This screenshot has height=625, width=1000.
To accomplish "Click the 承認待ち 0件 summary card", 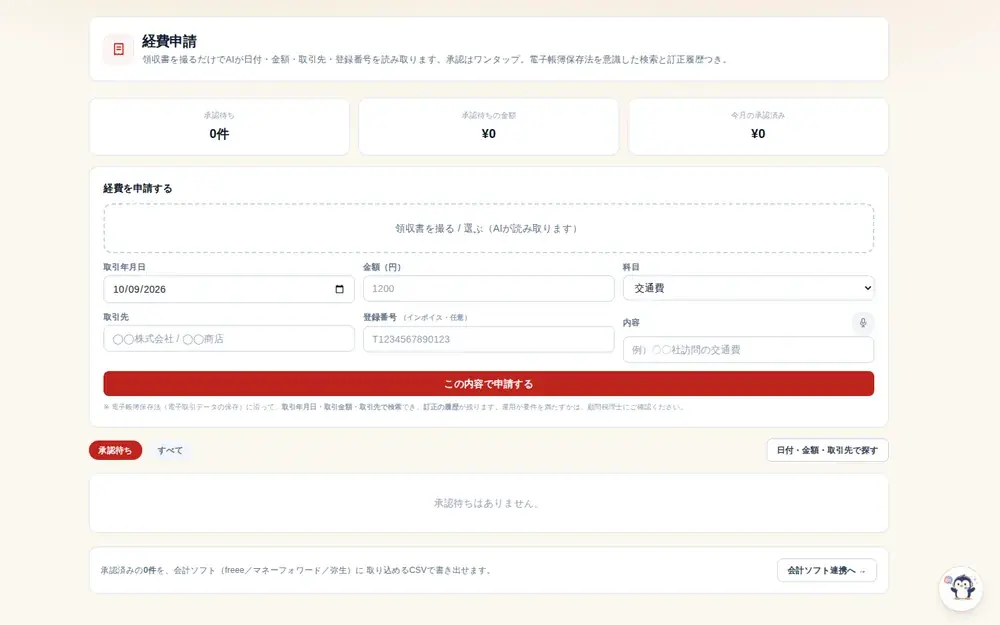I will tap(219, 126).
